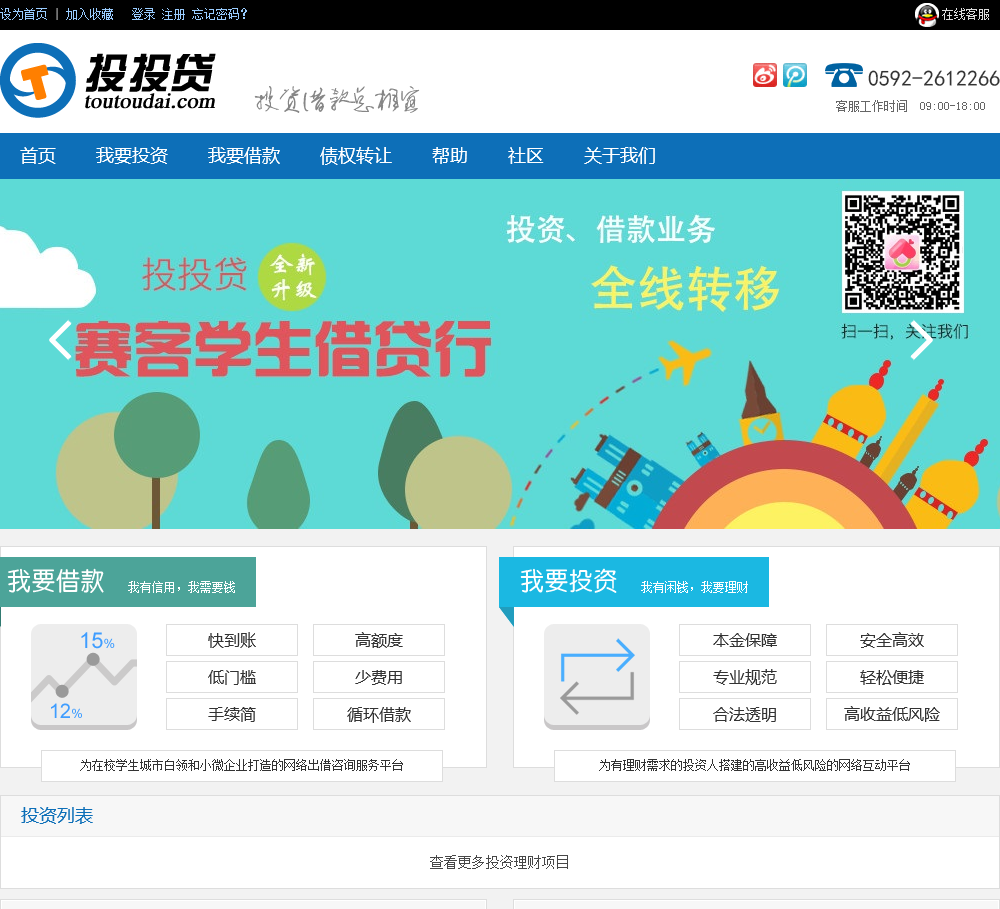Click the QR code in the banner
1000x909 pixels.
902,252
